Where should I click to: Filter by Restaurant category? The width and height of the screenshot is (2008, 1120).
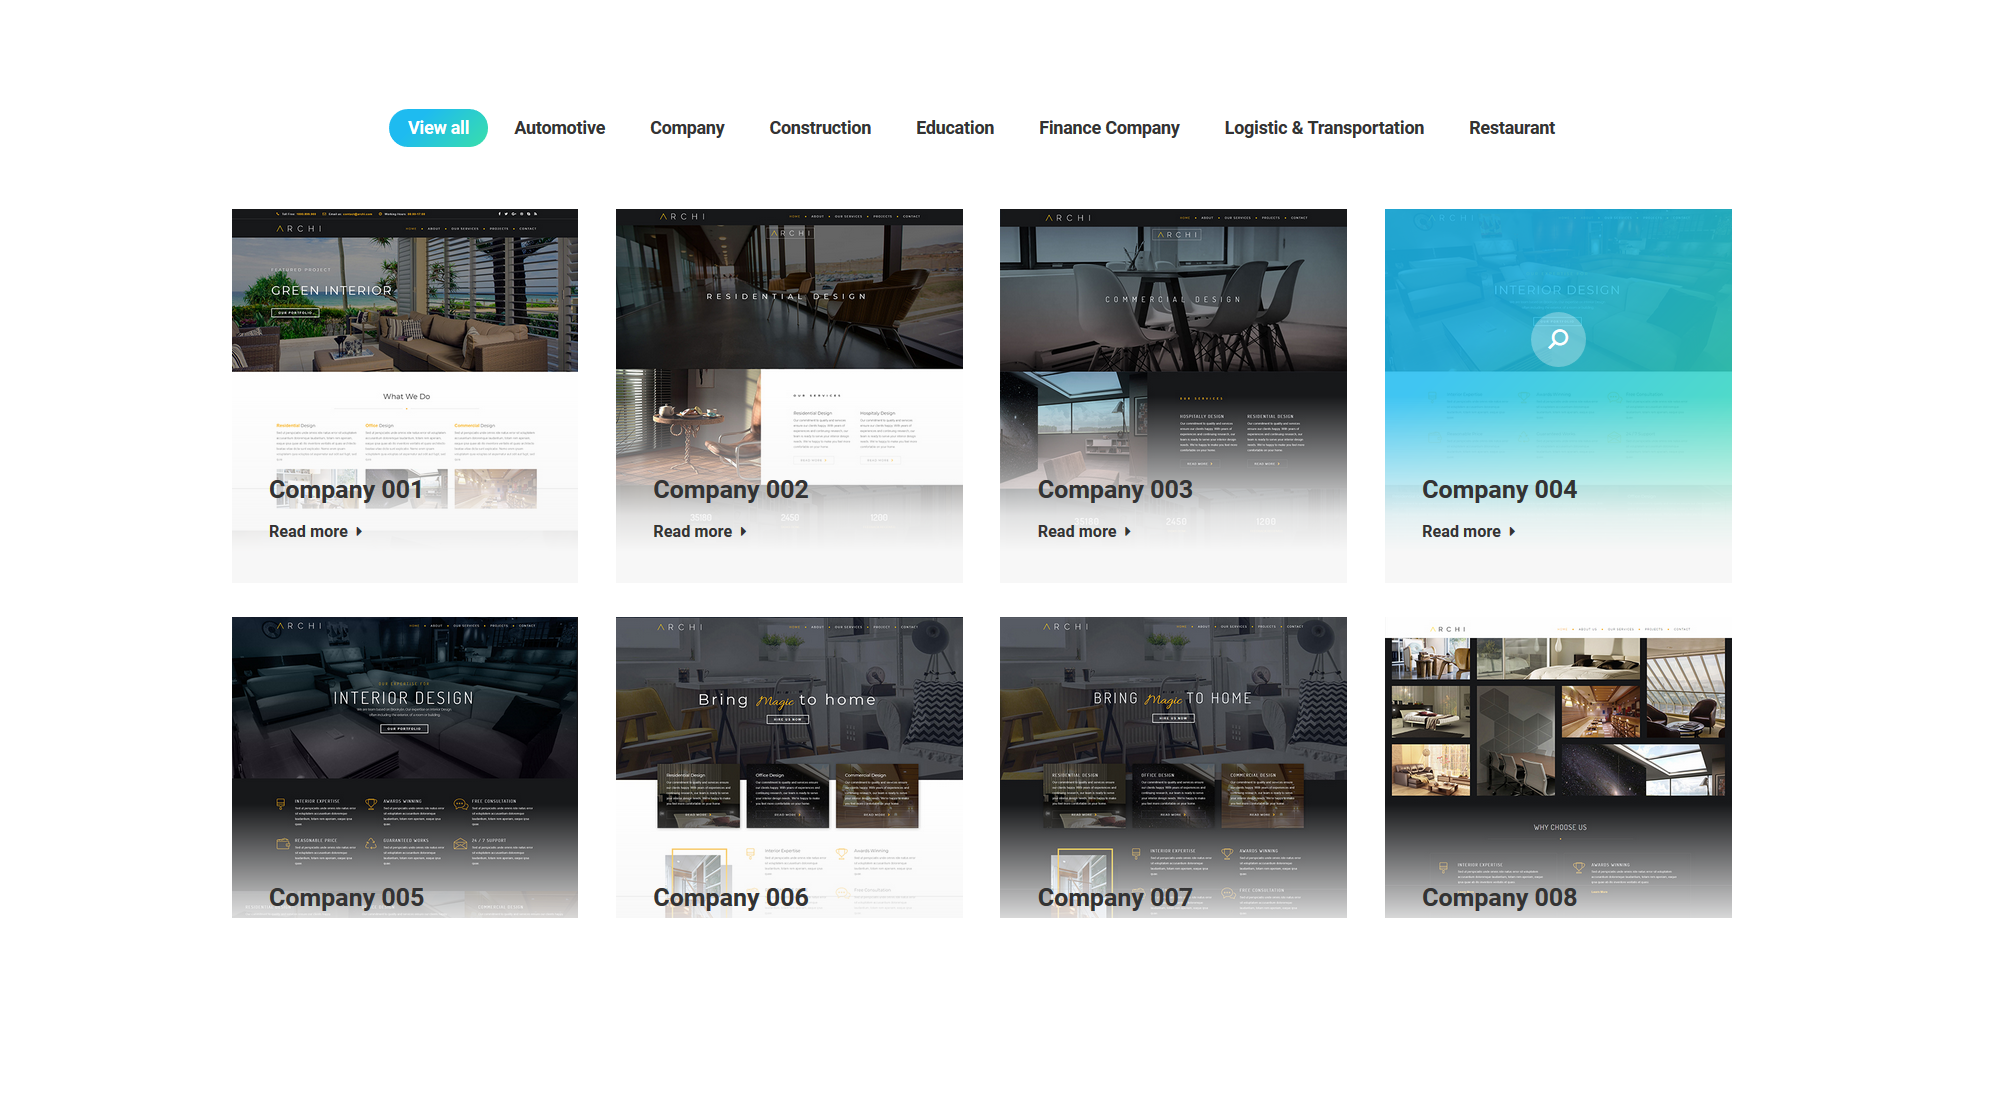click(x=1512, y=128)
